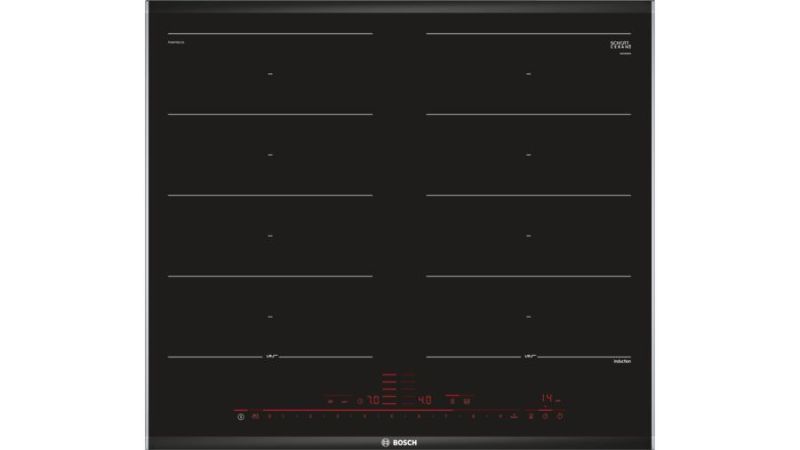Tap center mark of bottom-left cooking zone

[x=270, y=317]
